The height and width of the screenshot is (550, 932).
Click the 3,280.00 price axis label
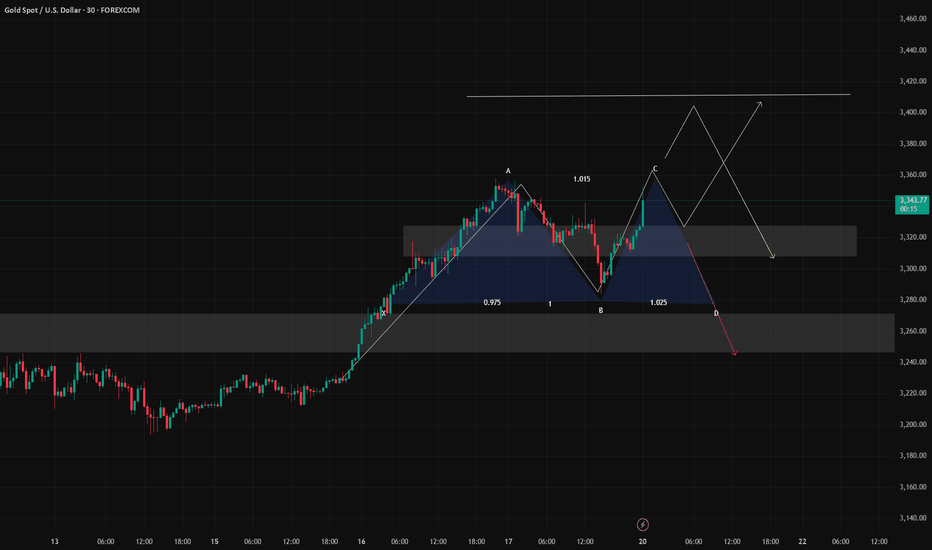[x=912, y=299]
